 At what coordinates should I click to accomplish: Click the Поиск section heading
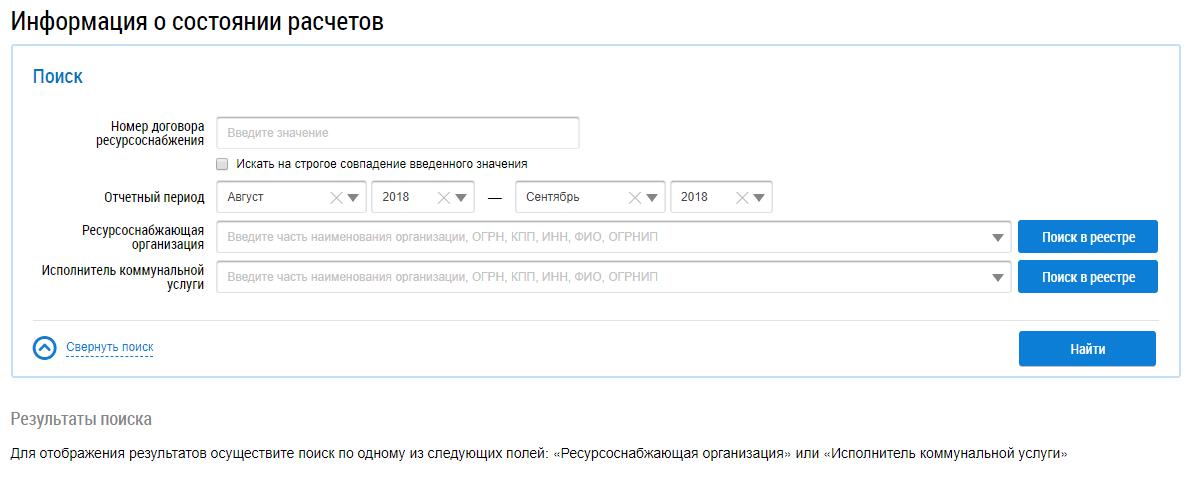pos(58,77)
